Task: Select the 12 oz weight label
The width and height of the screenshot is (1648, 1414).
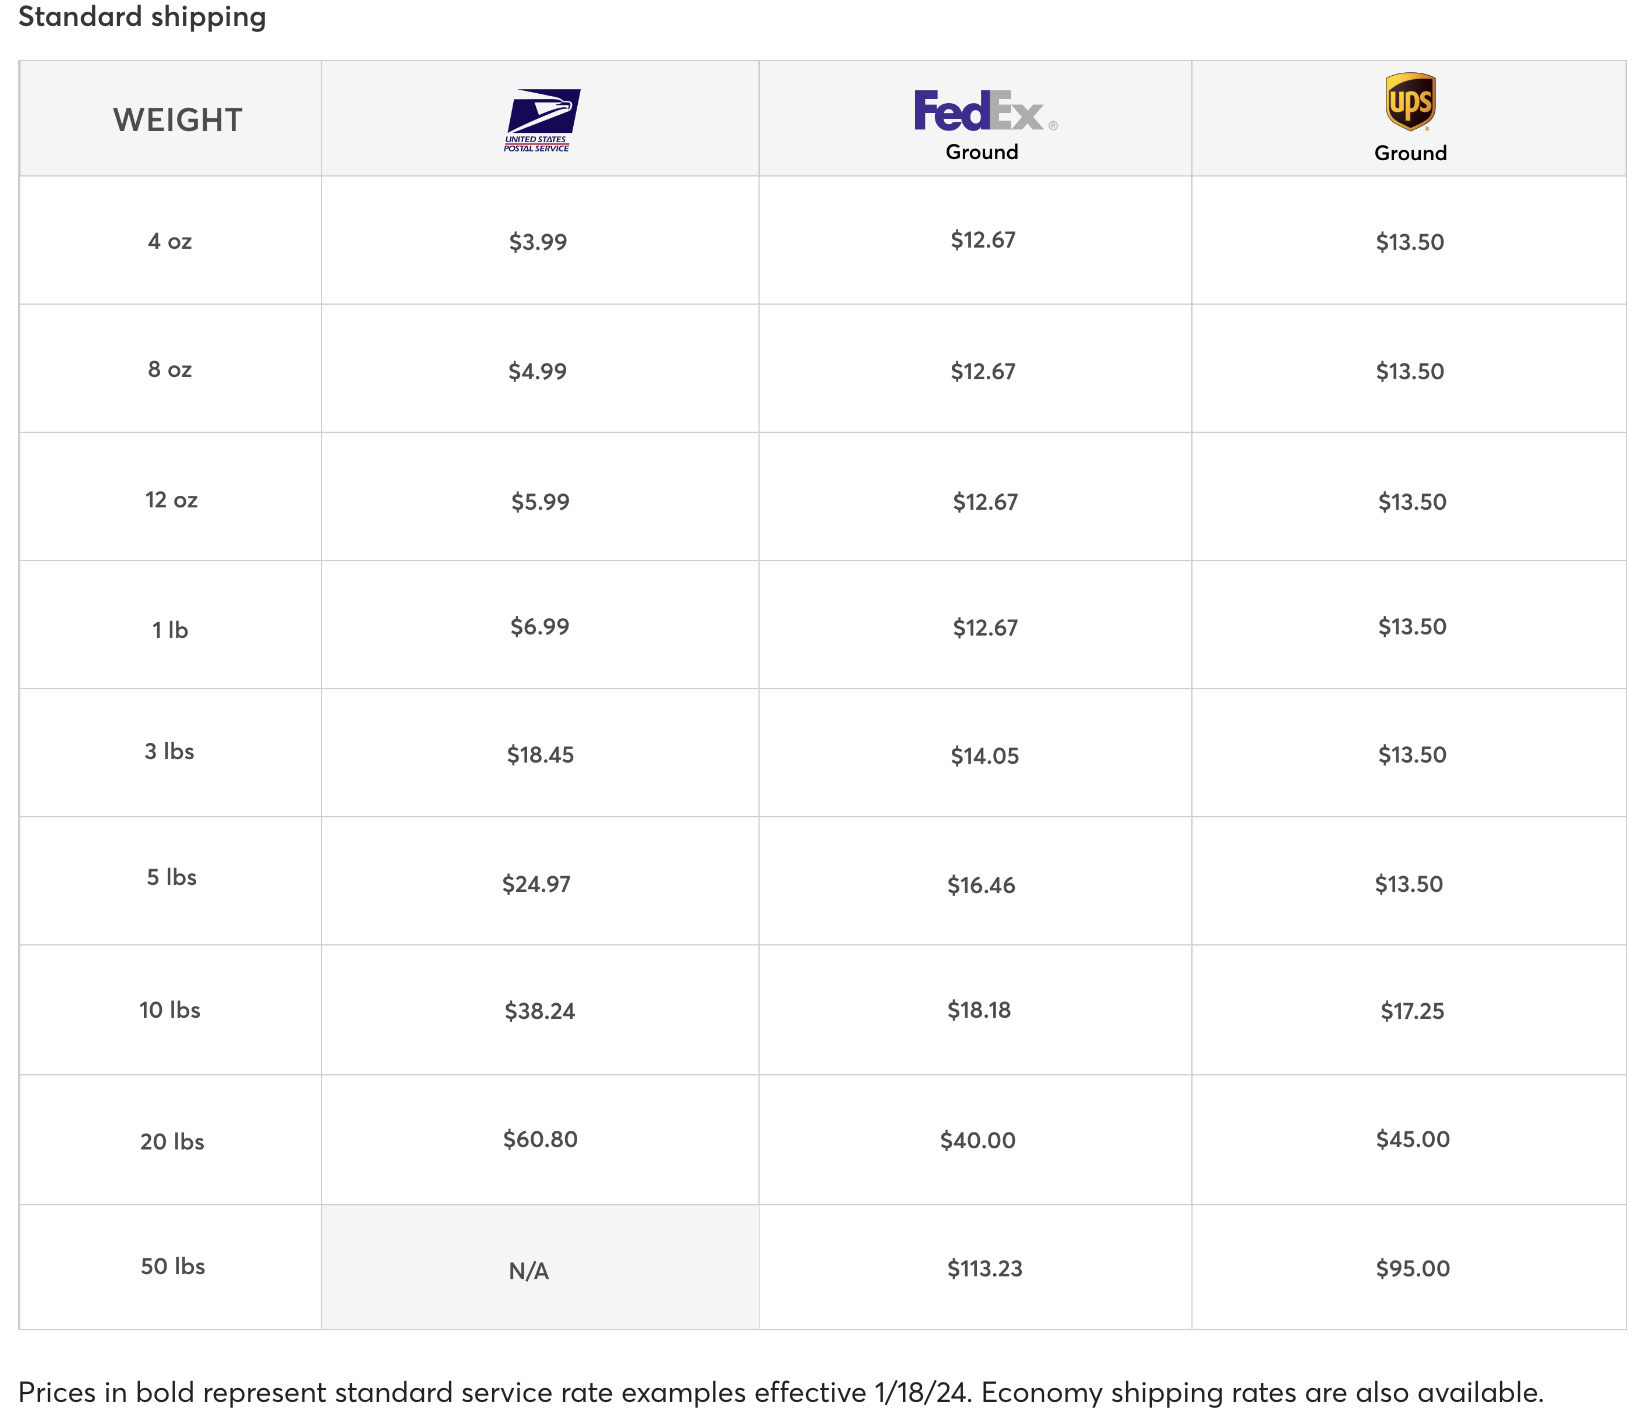Action: click(x=171, y=500)
